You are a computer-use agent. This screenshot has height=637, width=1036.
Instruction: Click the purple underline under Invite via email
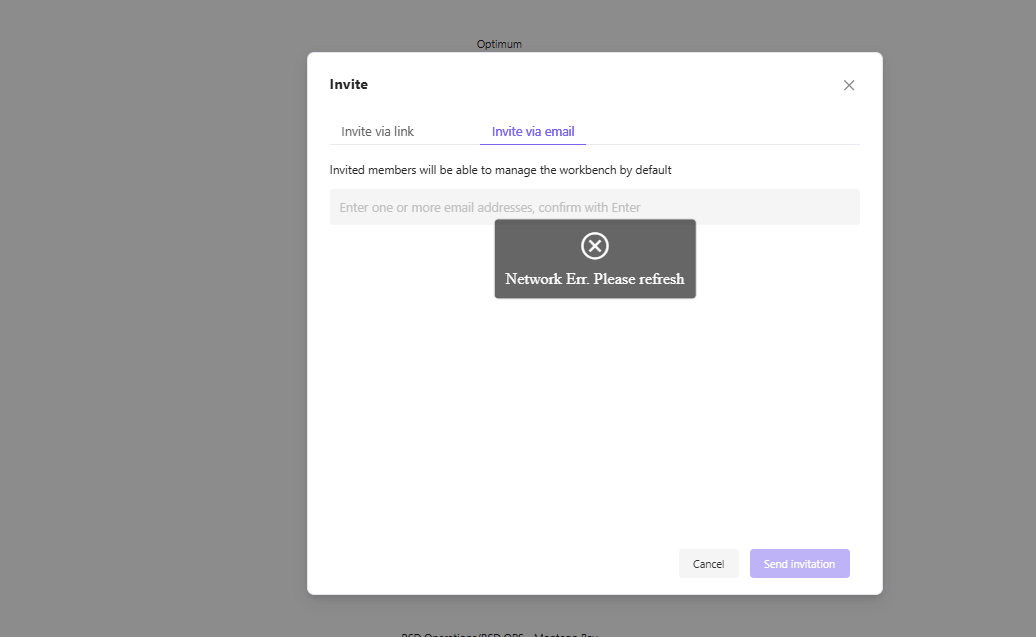point(533,144)
